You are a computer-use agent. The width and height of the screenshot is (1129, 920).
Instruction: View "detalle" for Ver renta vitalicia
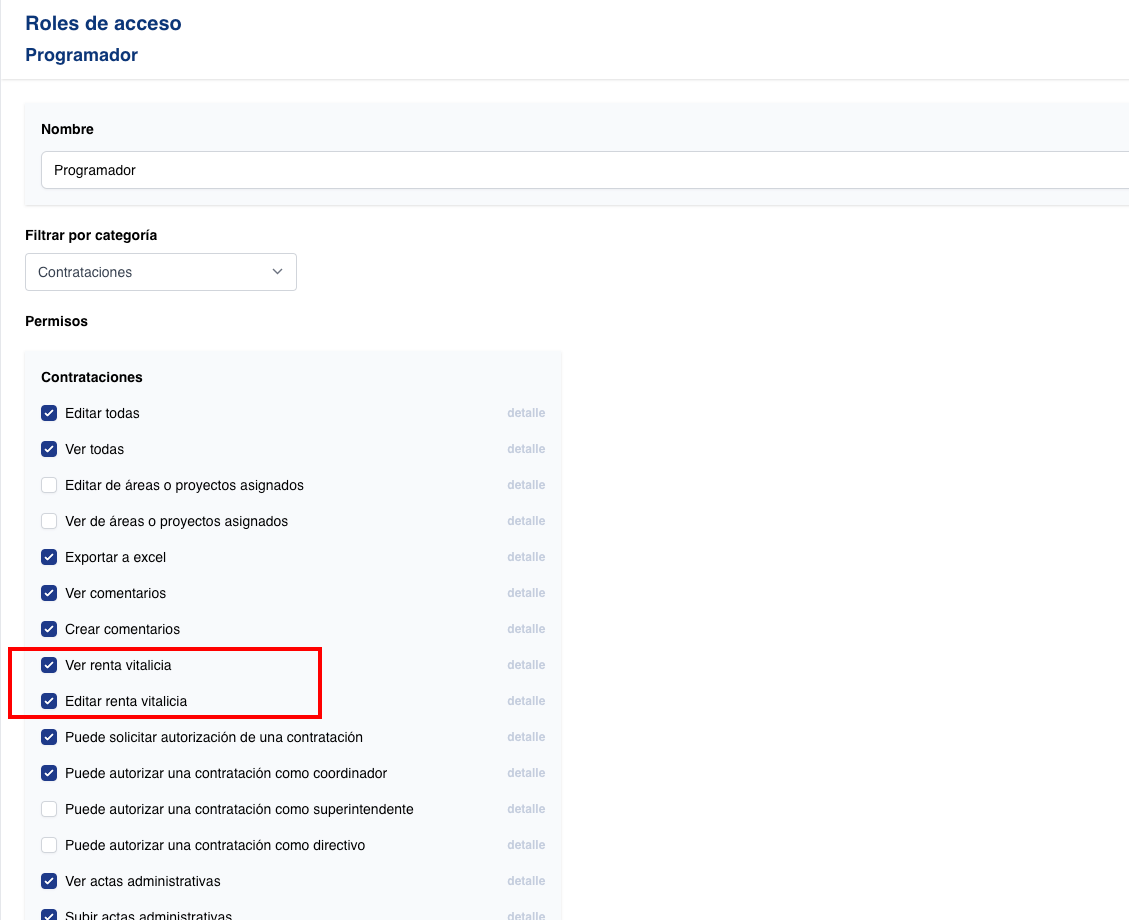pos(526,665)
